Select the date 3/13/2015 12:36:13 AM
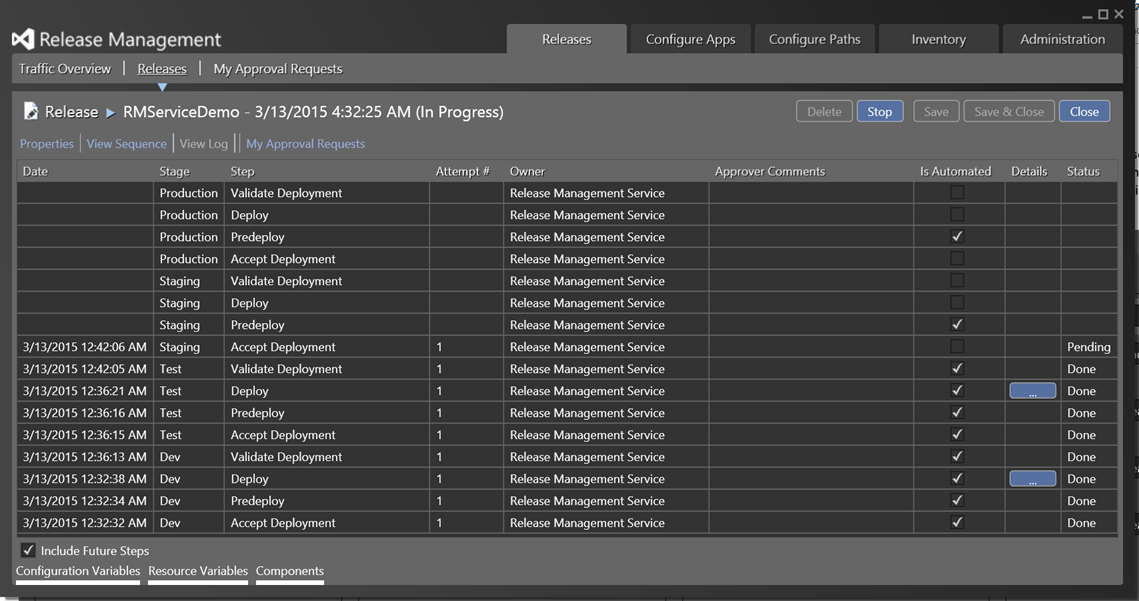This screenshot has width=1139, height=601. pyautogui.click(x=84, y=456)
